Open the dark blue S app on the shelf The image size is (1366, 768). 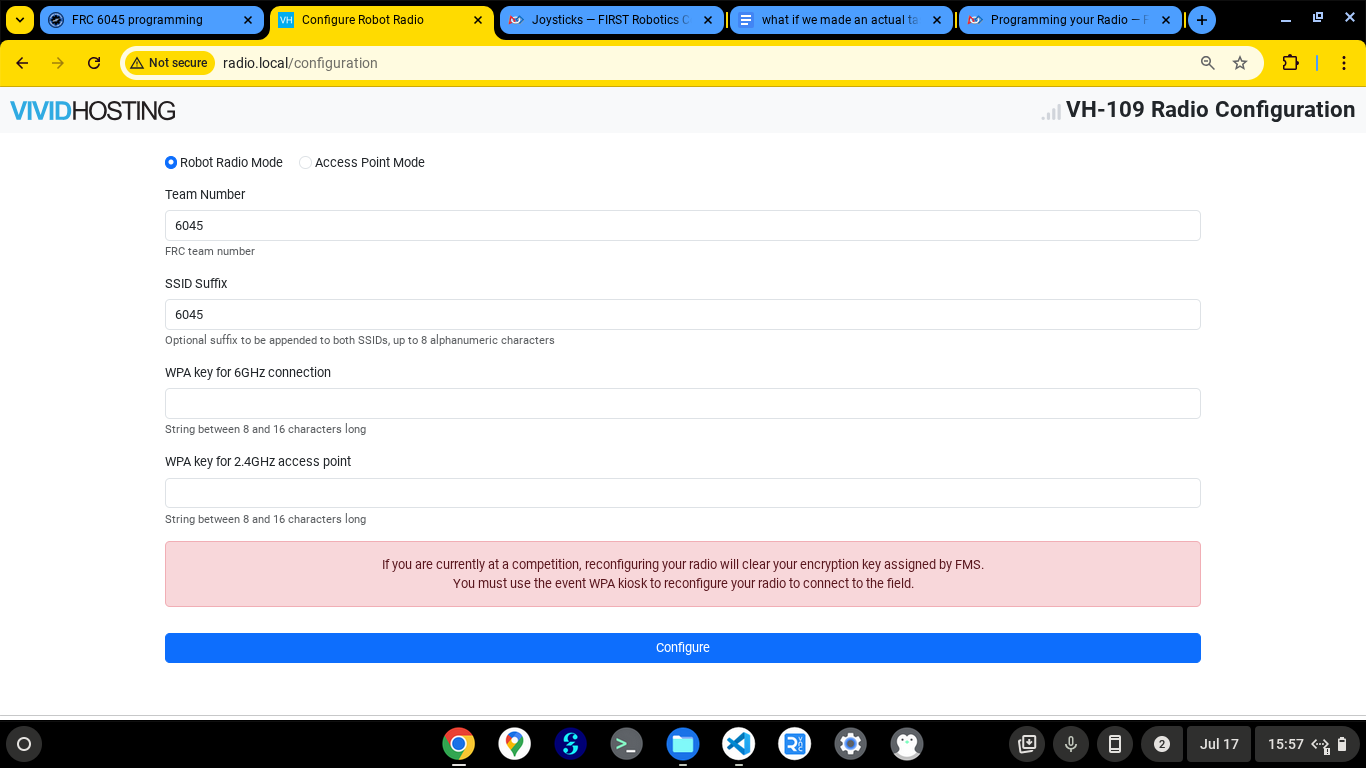pyautogui.click(x=571, y=744)
